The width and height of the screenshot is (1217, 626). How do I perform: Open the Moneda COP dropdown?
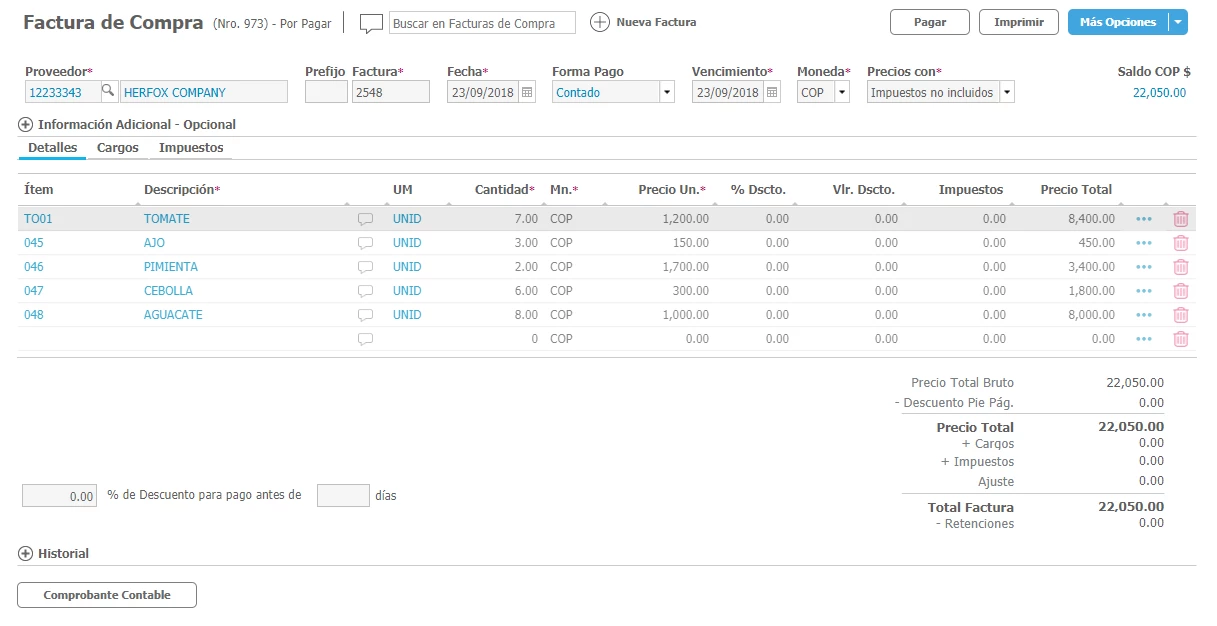pos(842,92)
